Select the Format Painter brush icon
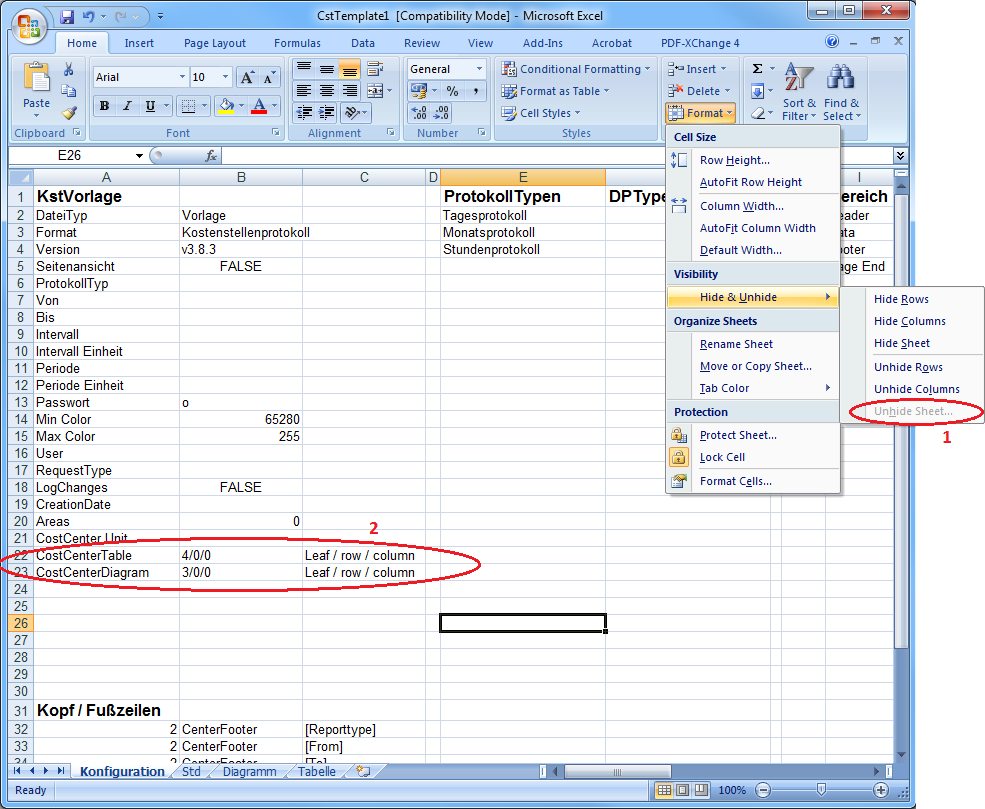 tap(69, 113)
